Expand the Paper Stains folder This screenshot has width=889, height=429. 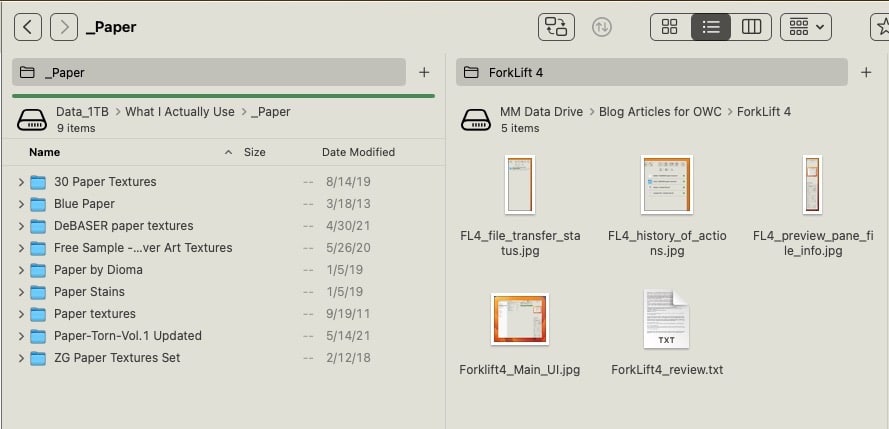click(21, 292)
